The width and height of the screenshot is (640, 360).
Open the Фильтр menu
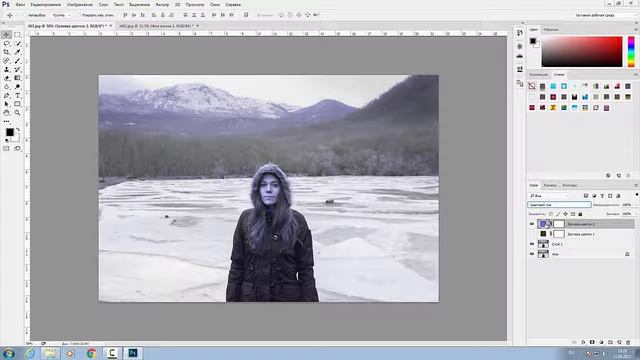162,4
